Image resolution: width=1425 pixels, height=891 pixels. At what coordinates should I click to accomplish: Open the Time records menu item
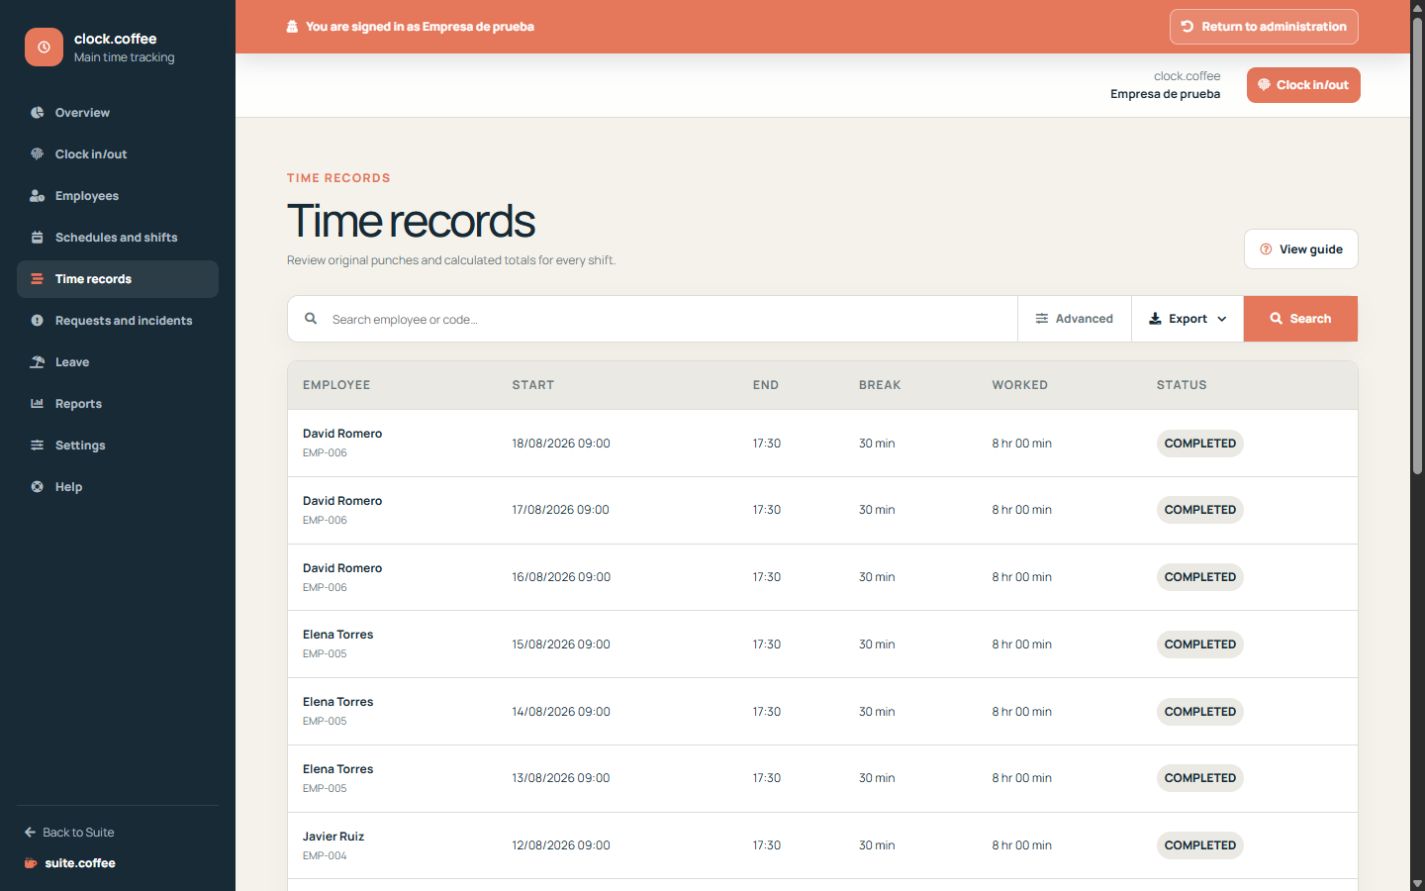point(118,279)
